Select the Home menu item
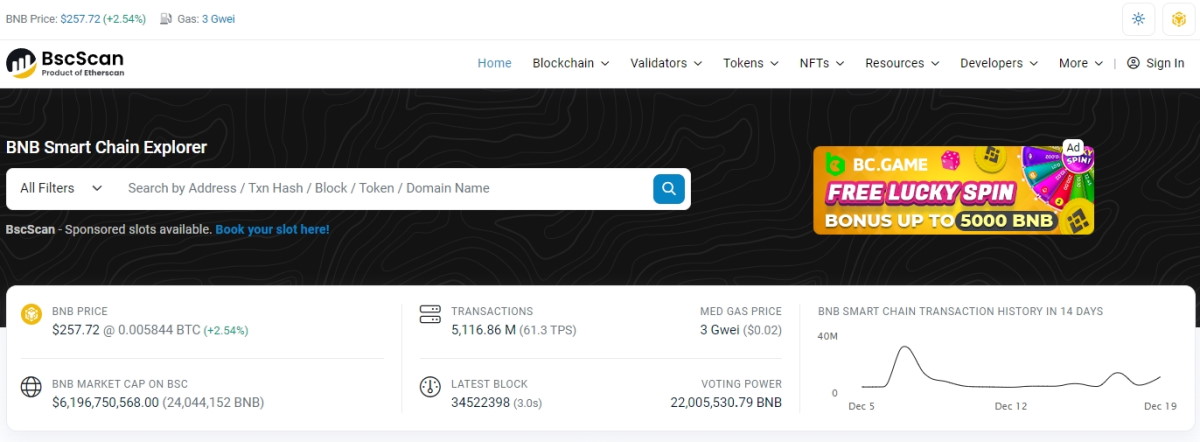The image size is (1200, 442). click(494, 63)
